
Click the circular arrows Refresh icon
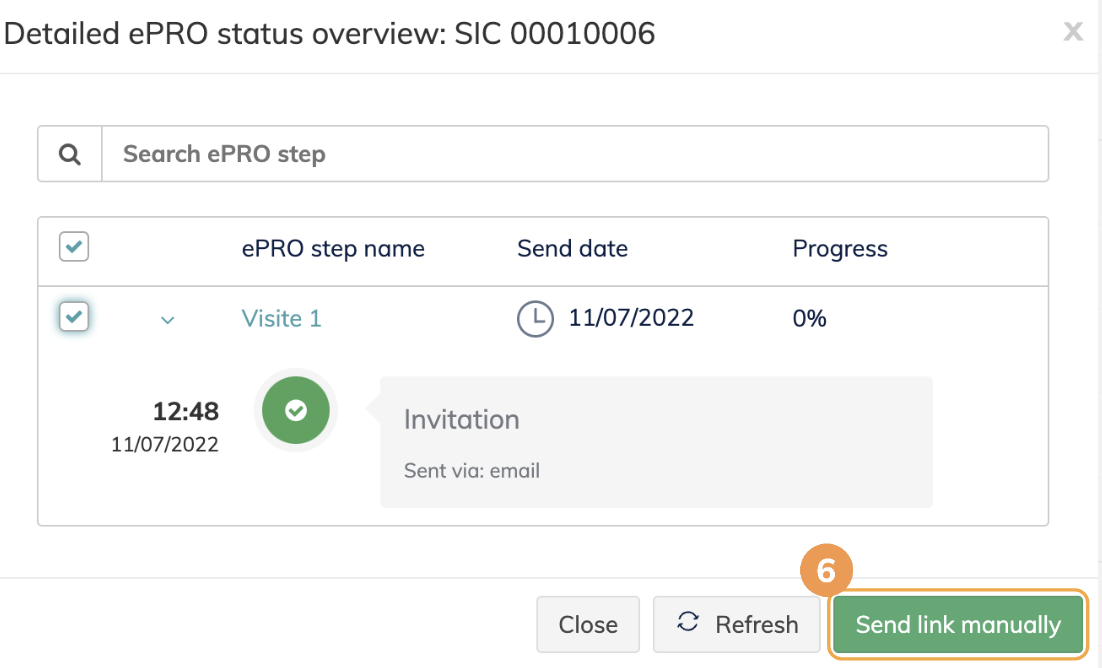[x=688, y=623]
